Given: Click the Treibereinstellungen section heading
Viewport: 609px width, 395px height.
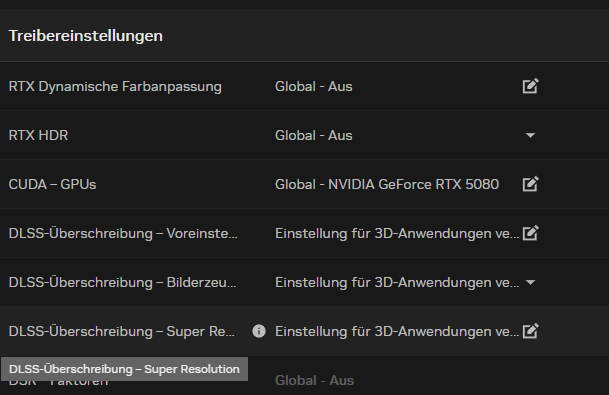Looking at the screenshot, I should point(85,36).
